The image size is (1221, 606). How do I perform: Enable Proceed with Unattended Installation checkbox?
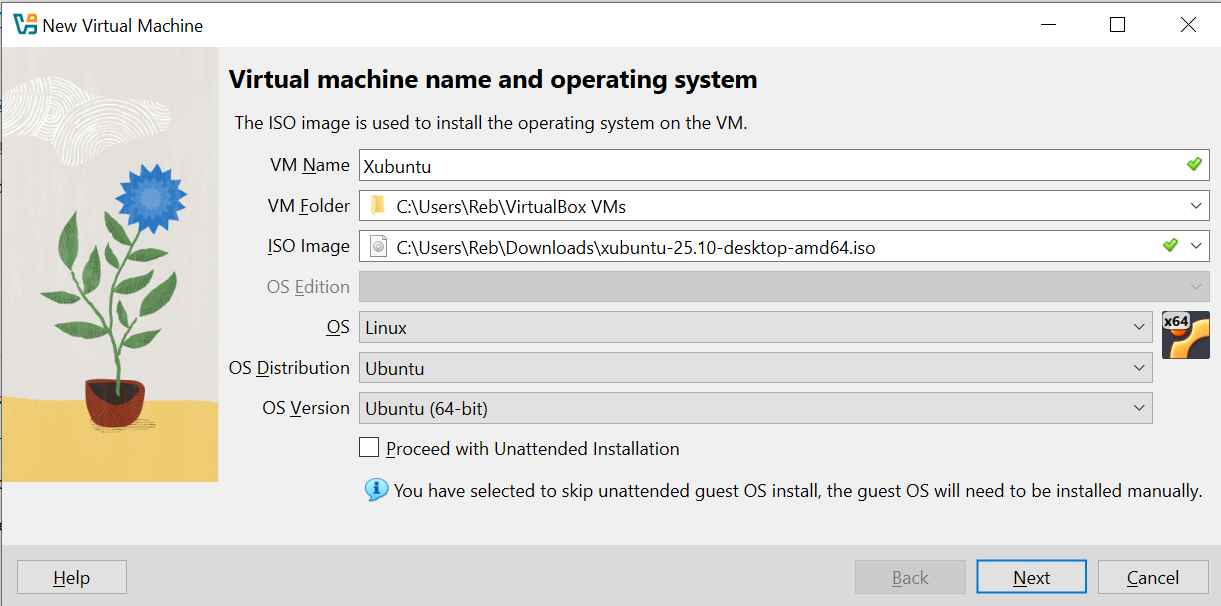point(370,448)
